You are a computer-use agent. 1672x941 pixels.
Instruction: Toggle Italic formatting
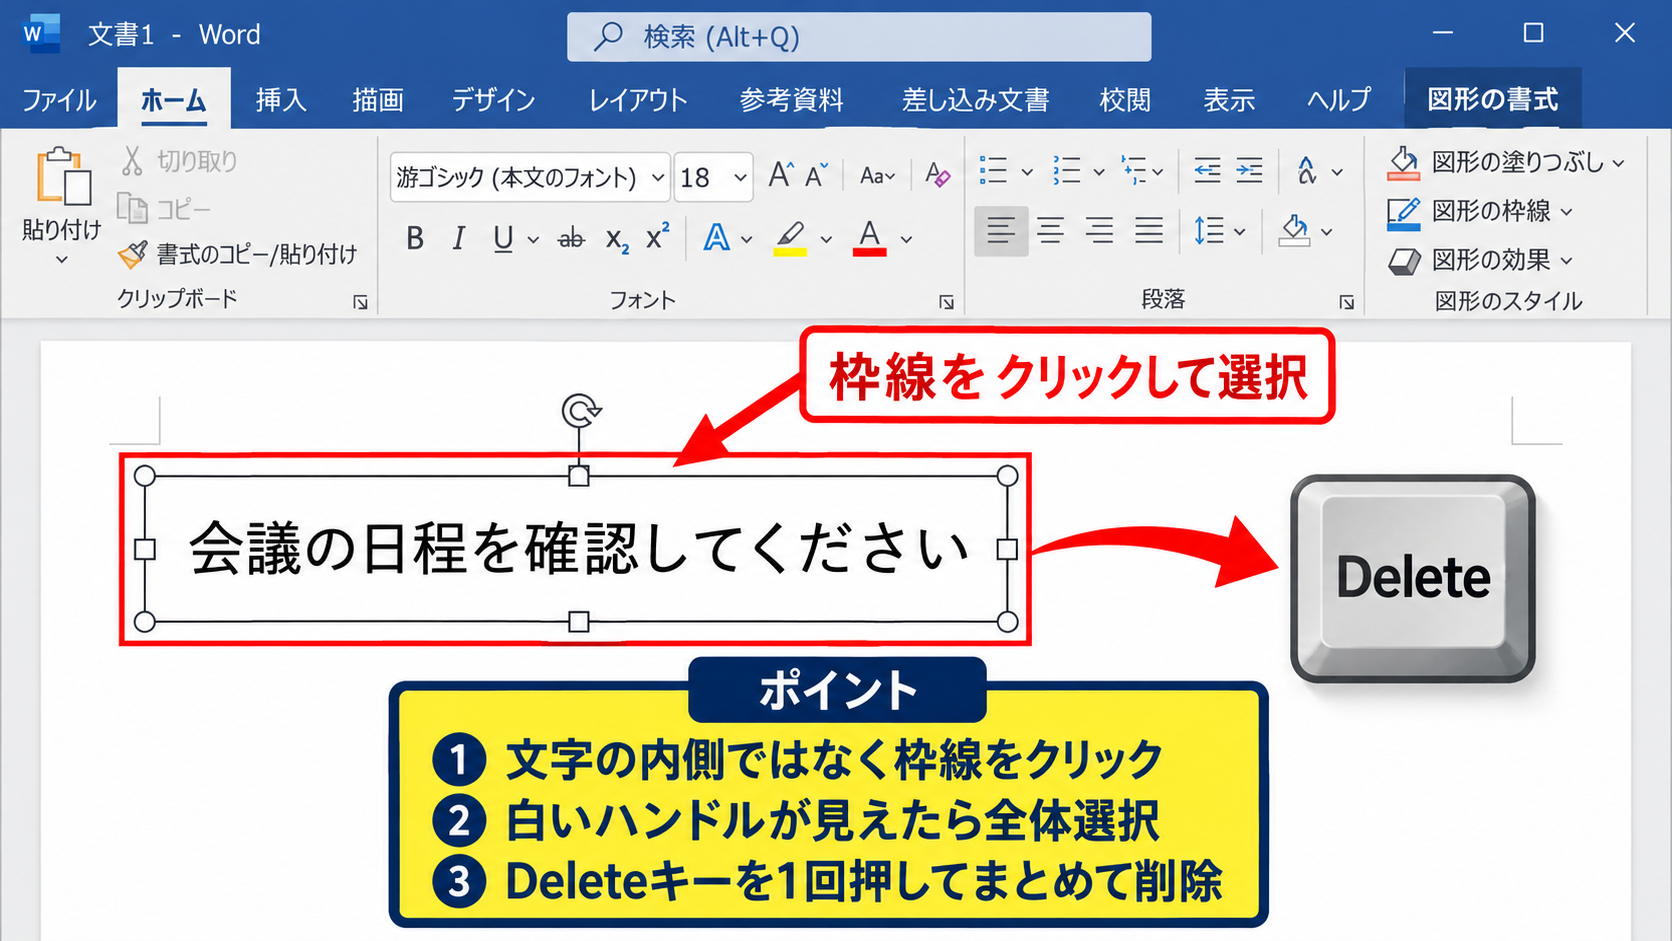pos(459,238)
